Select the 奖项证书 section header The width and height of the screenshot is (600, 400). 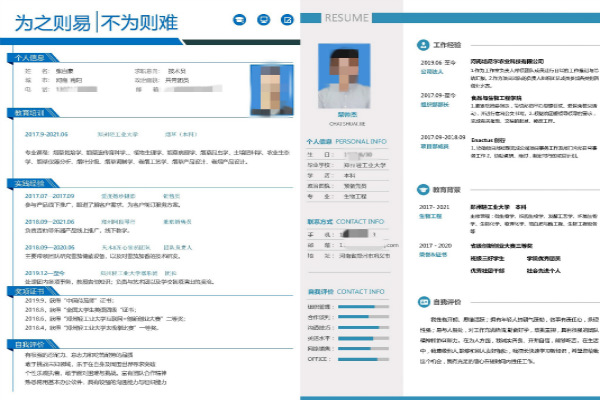click(30, 291)
